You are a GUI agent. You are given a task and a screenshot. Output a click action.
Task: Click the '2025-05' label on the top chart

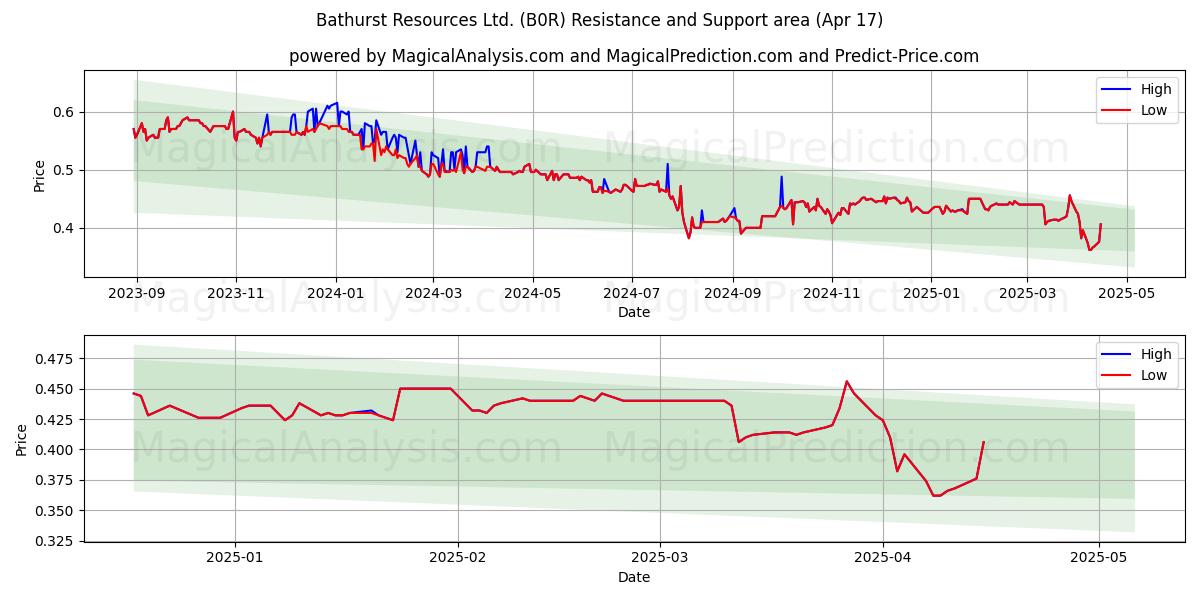1127,293
